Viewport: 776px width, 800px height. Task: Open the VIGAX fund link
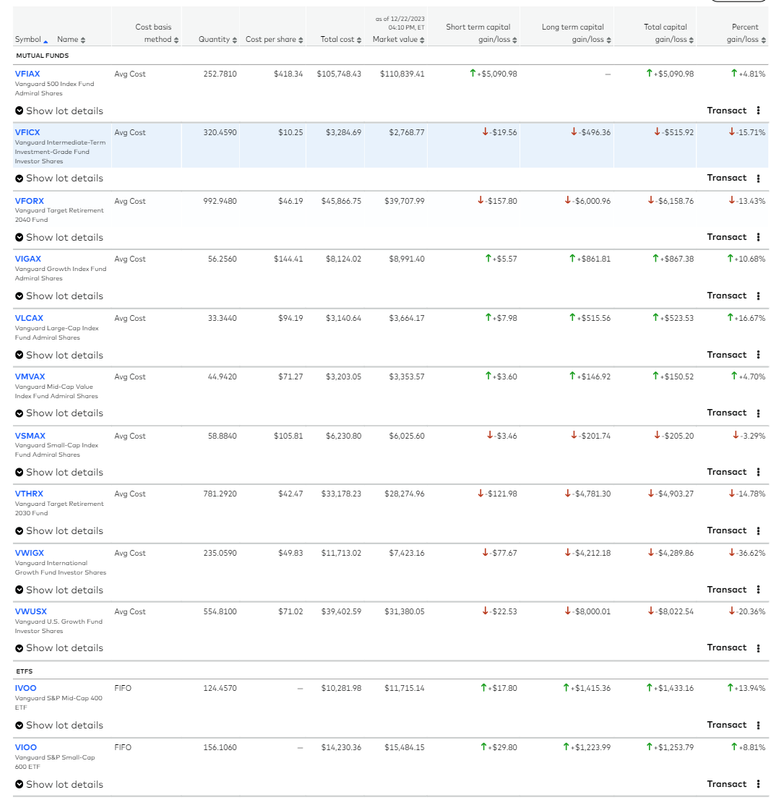coord(28,259)
